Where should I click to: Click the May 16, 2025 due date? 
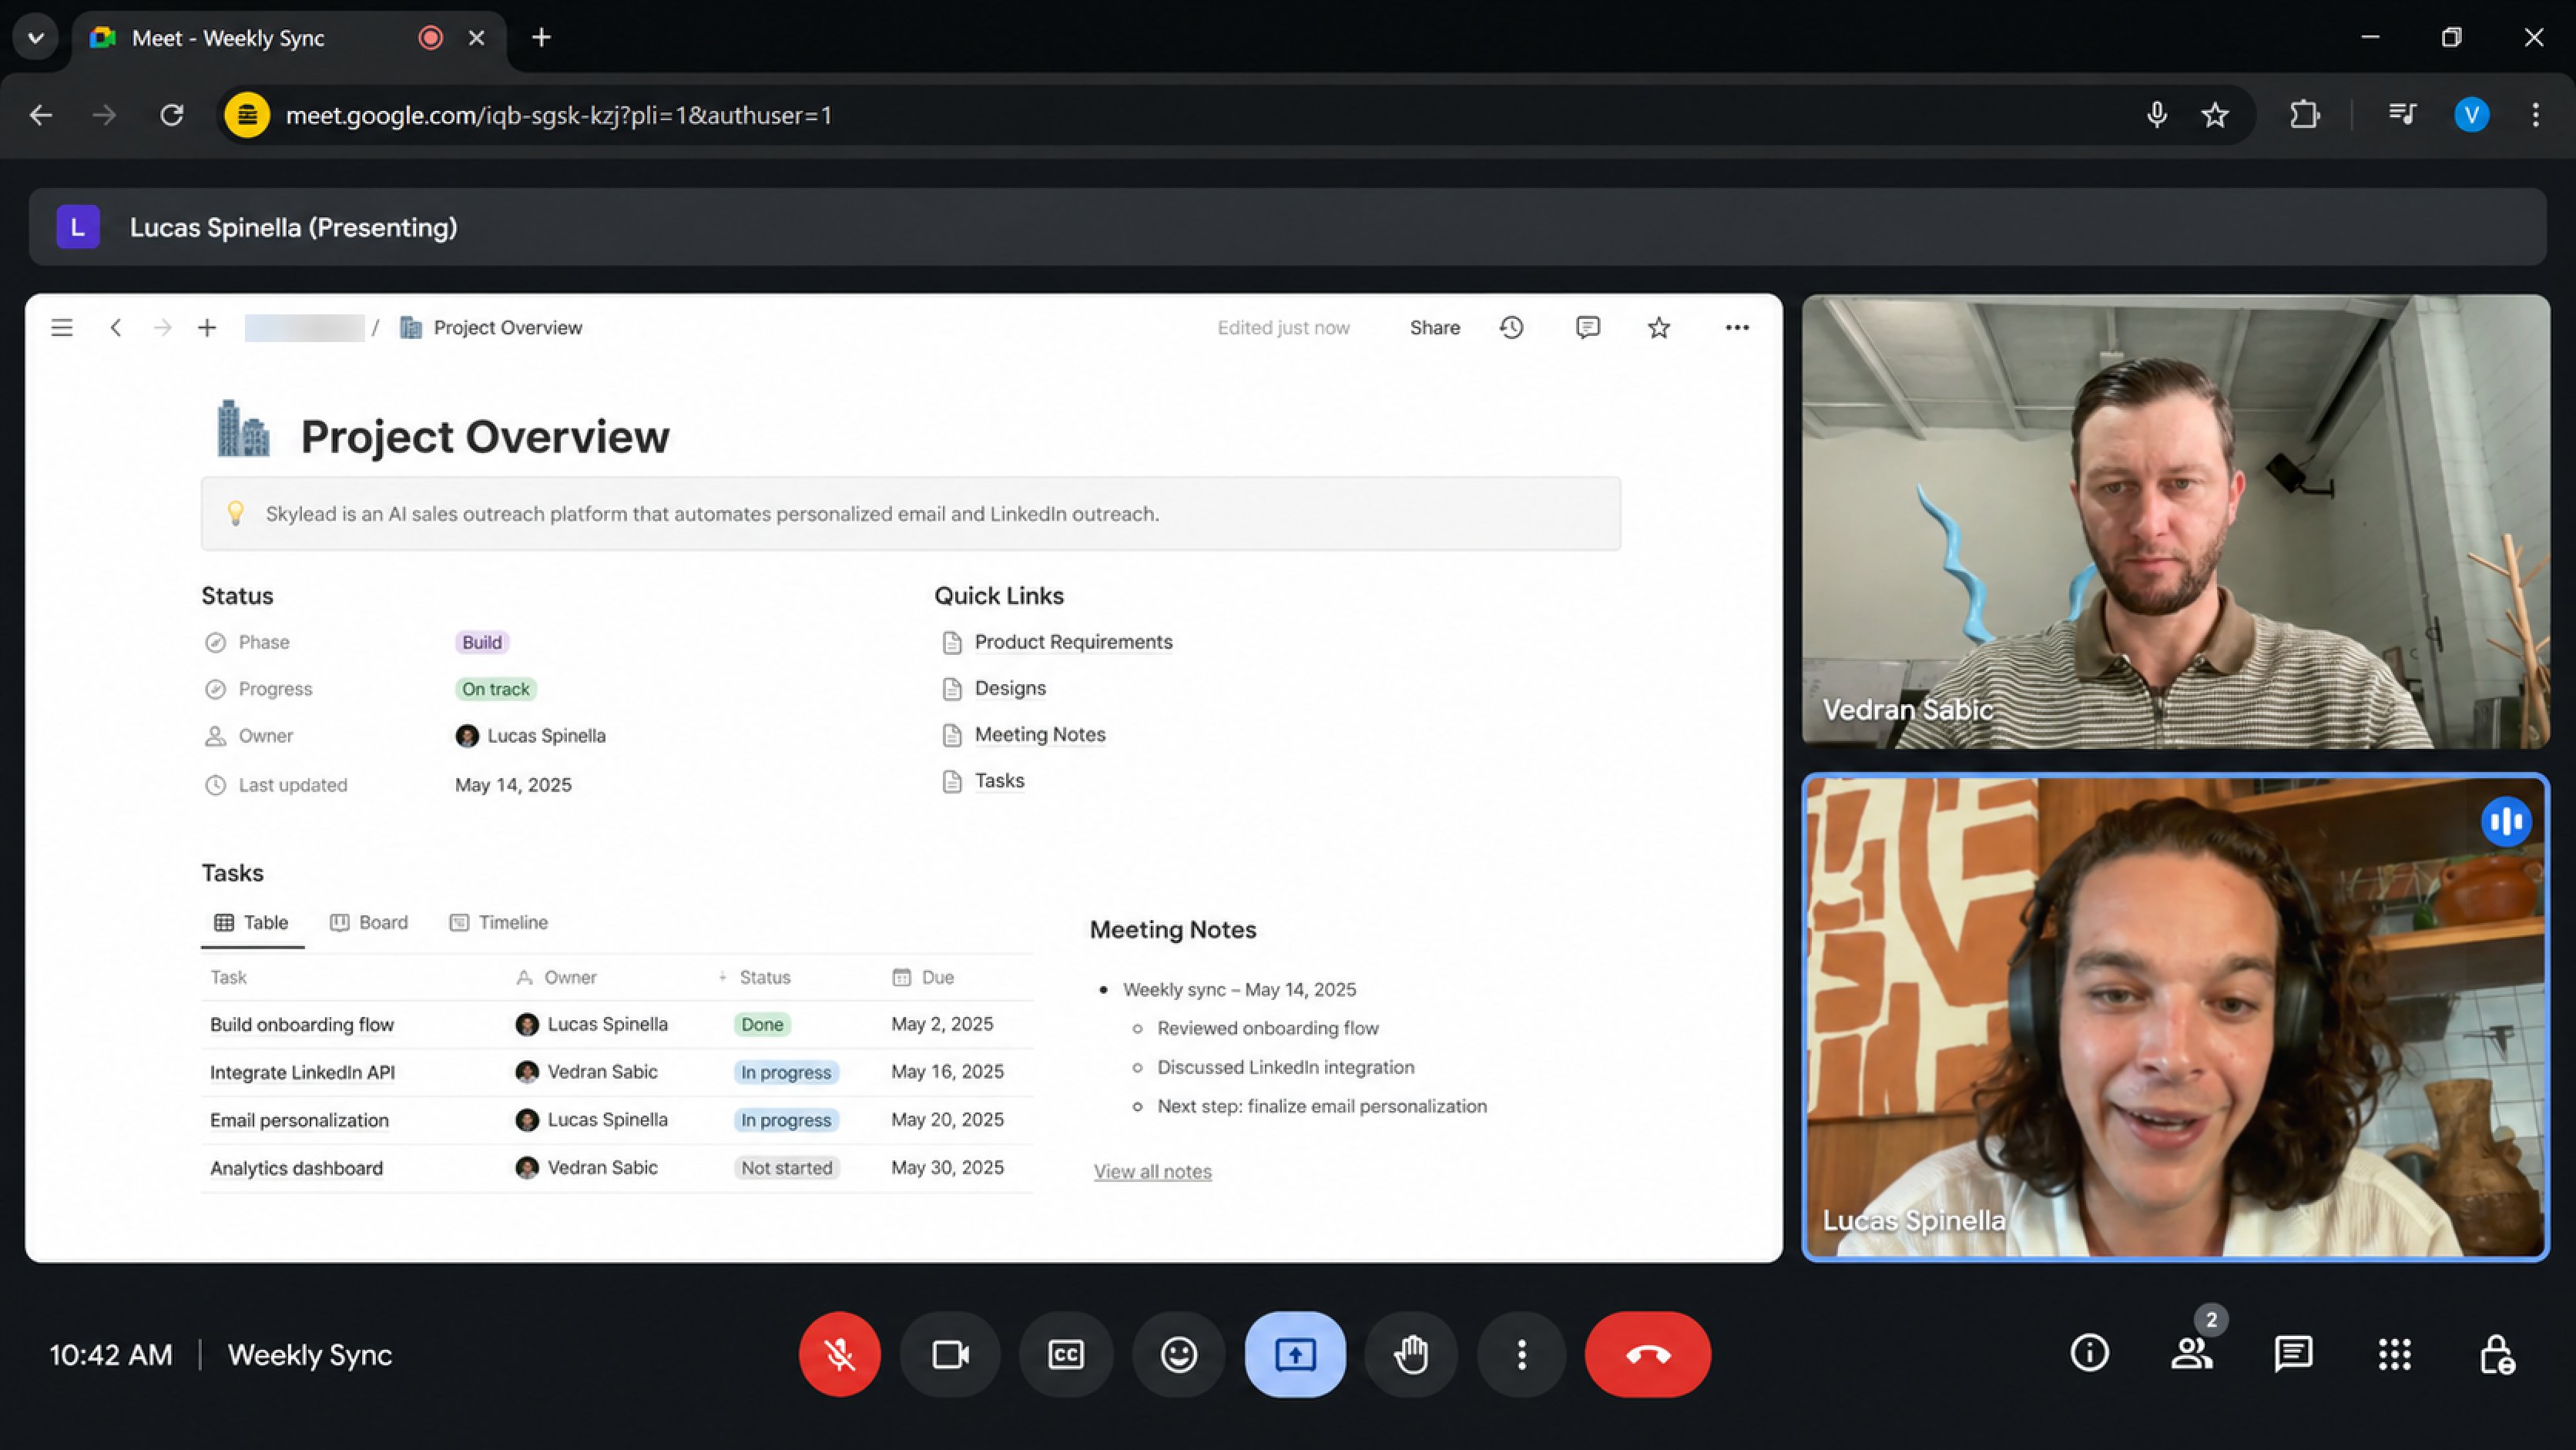[x=947, y=1072]
